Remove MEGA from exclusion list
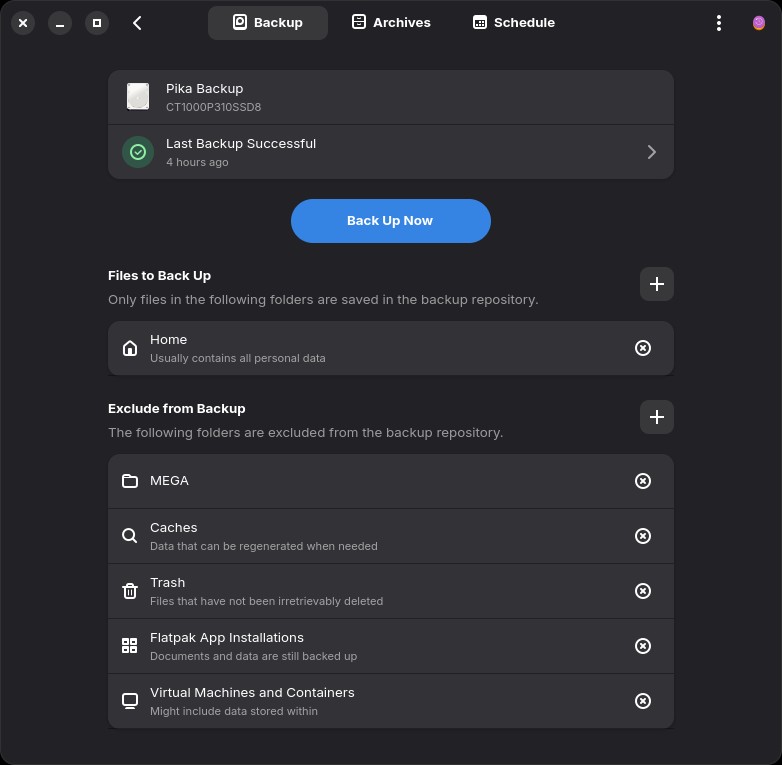The image size is (782, 765). coord(643,481)
